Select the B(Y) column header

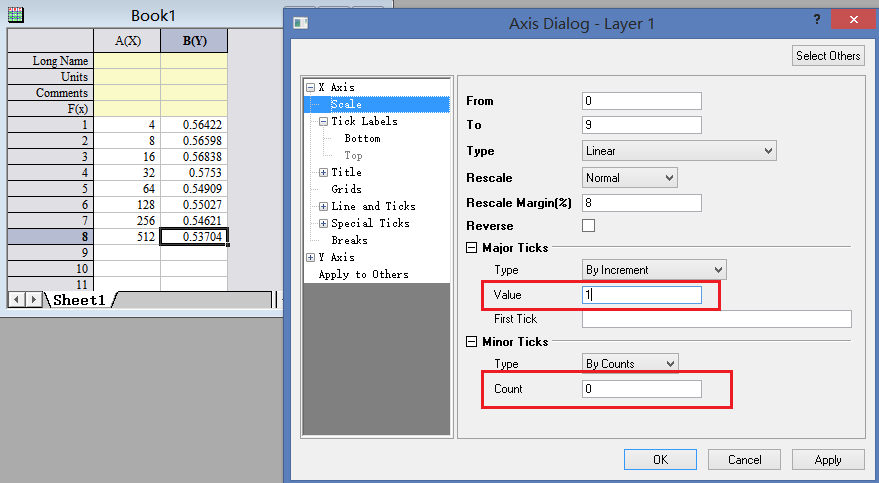(x=195, y=41)
